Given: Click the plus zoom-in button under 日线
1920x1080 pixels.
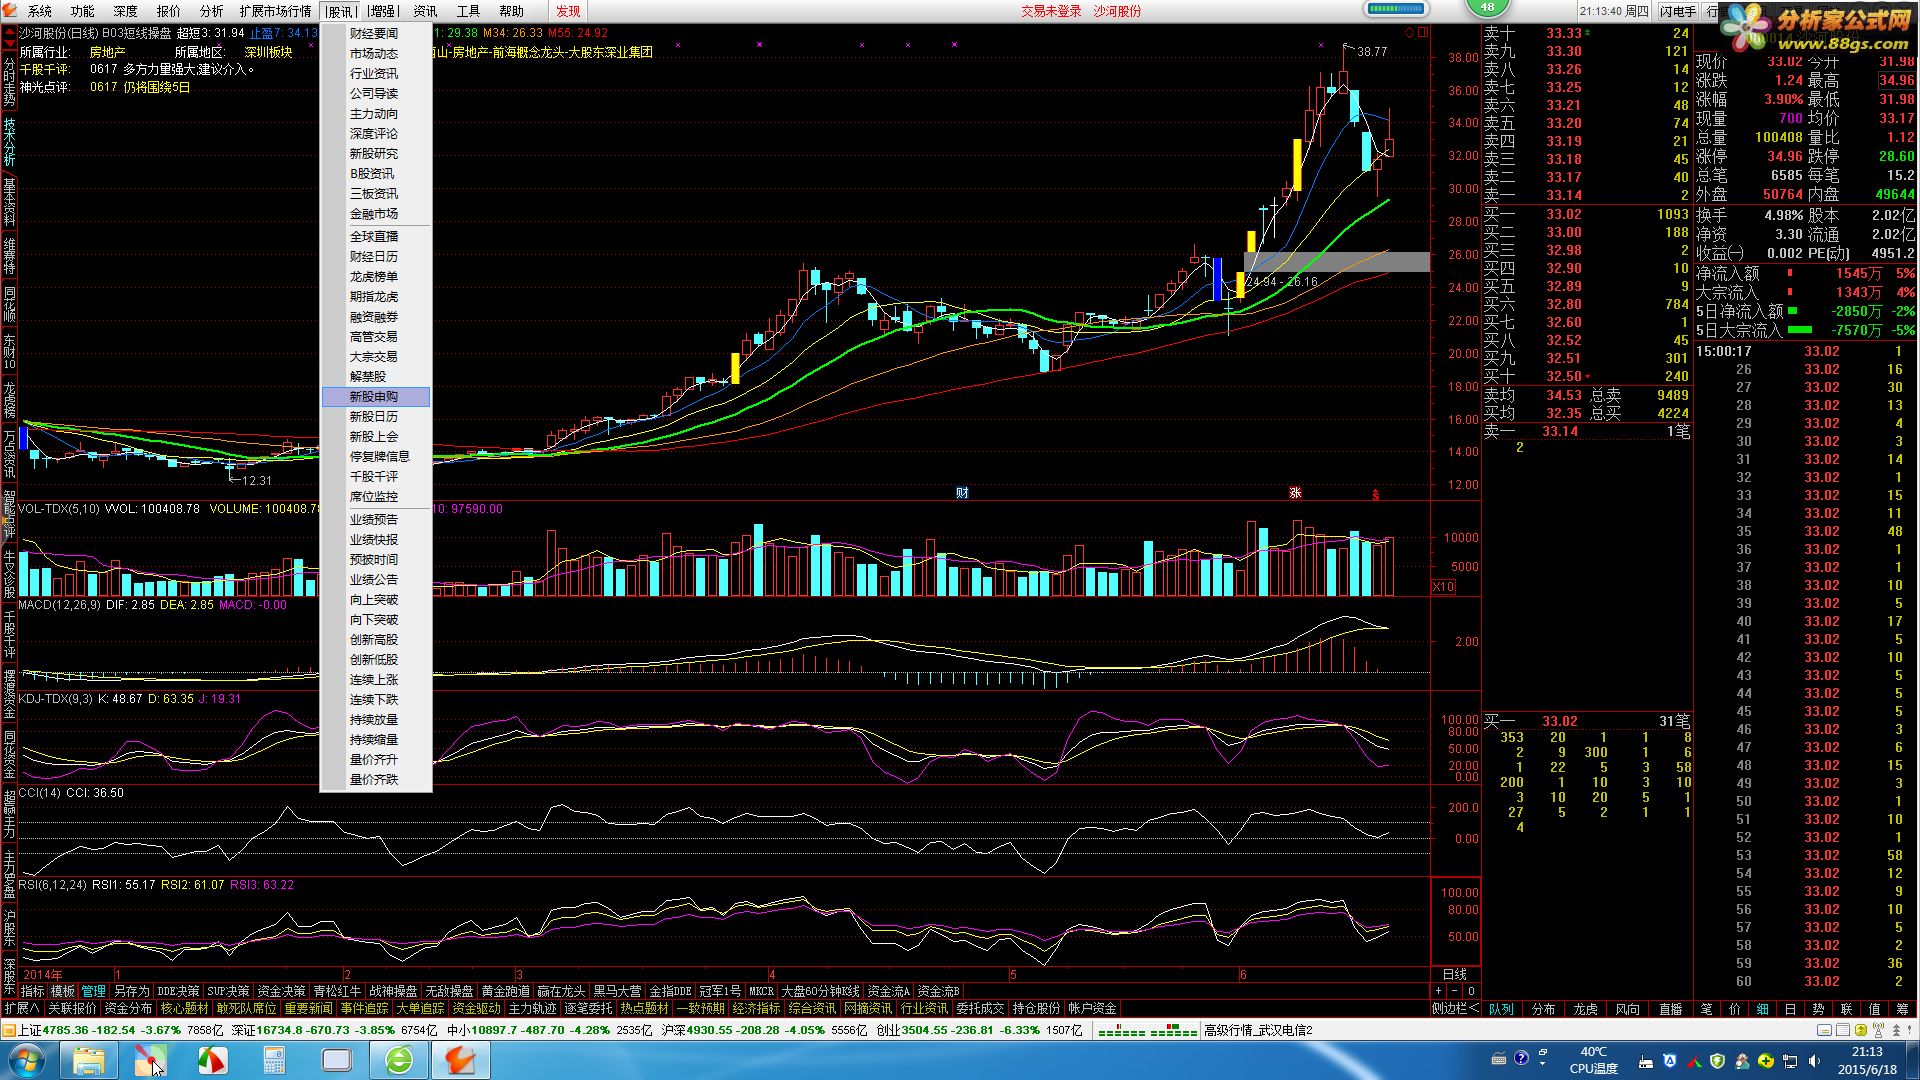Looking at the screenshot, I should [1439, 991].
